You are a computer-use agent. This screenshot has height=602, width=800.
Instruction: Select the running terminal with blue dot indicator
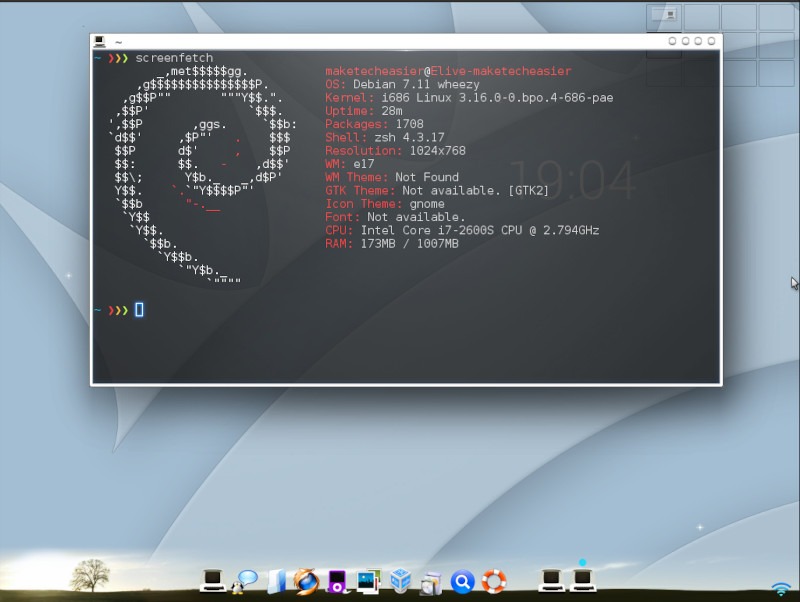point(582,580)
